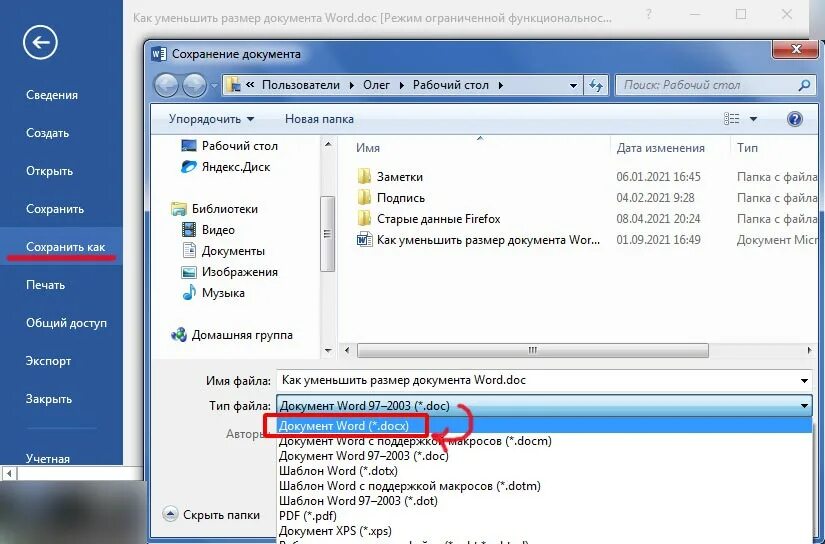
Task: Click the Рабочий стол icon in navigation pane
Action: pyautogui.click(x=188, y=146)
